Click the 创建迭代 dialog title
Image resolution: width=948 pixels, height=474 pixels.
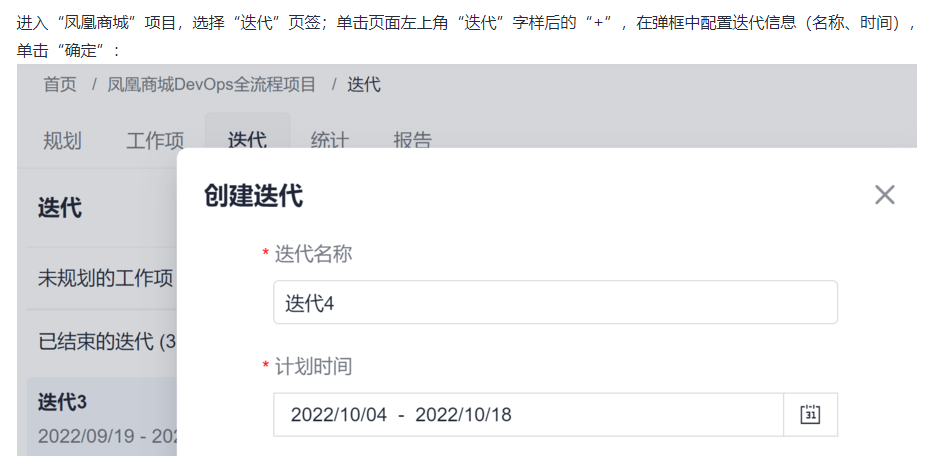point(253,195)
